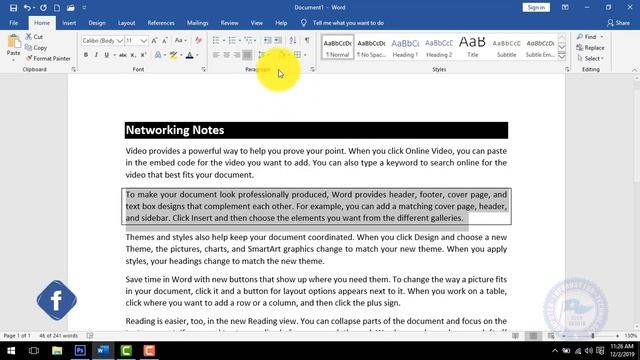
Task: Open file icon in Quick Access toolbar
Action: tap(71, 8)
